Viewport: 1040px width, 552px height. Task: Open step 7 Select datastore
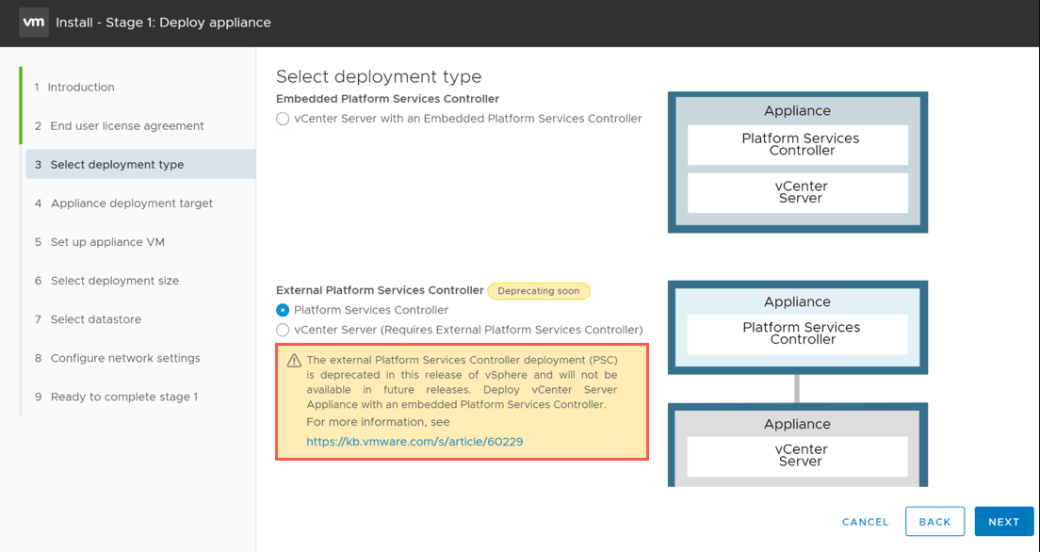coord(95,319)
